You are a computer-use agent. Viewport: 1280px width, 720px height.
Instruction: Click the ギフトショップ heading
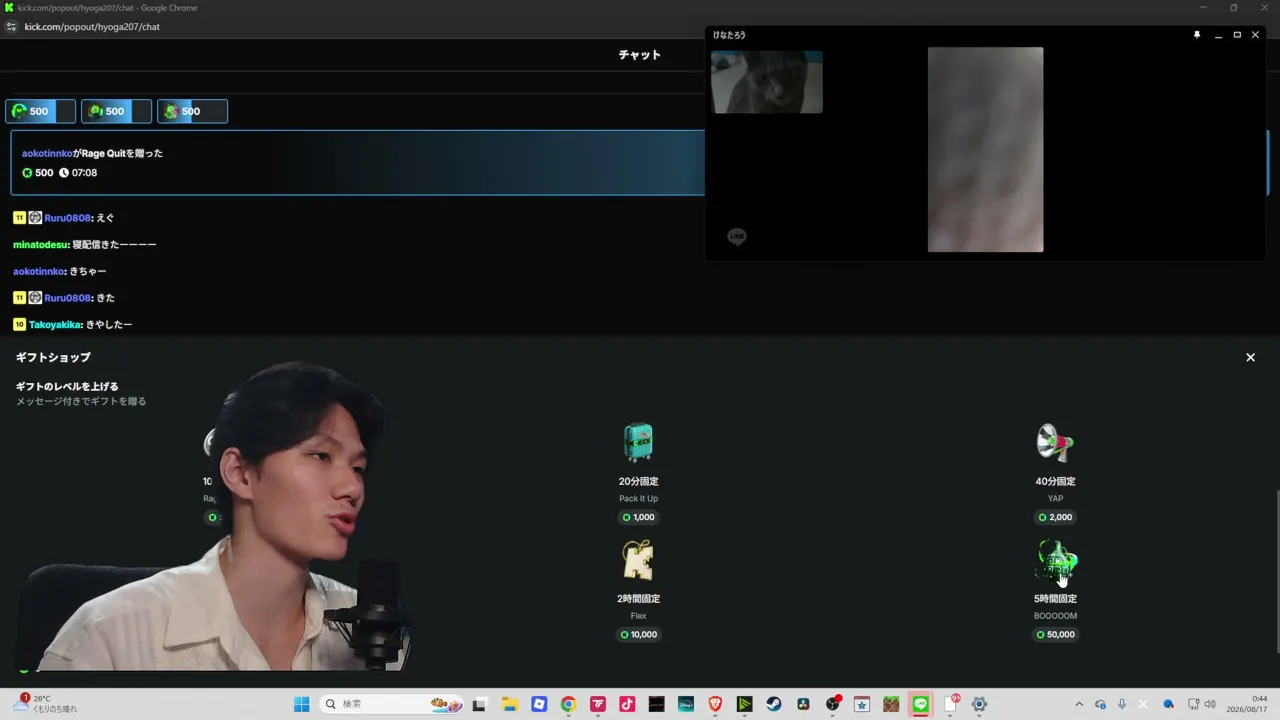coord(53,357)
